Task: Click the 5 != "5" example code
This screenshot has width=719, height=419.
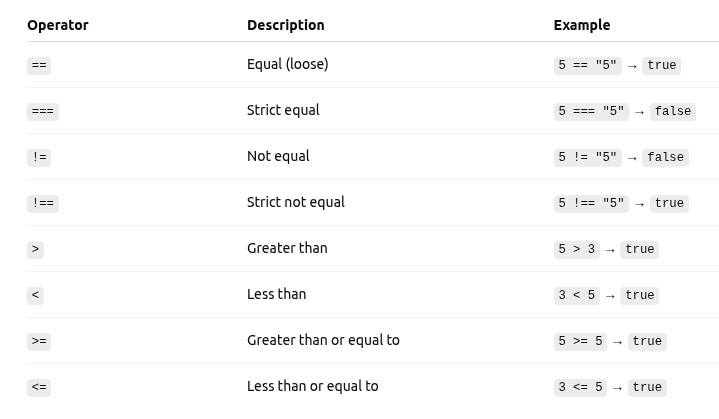Action: (587, 158)
